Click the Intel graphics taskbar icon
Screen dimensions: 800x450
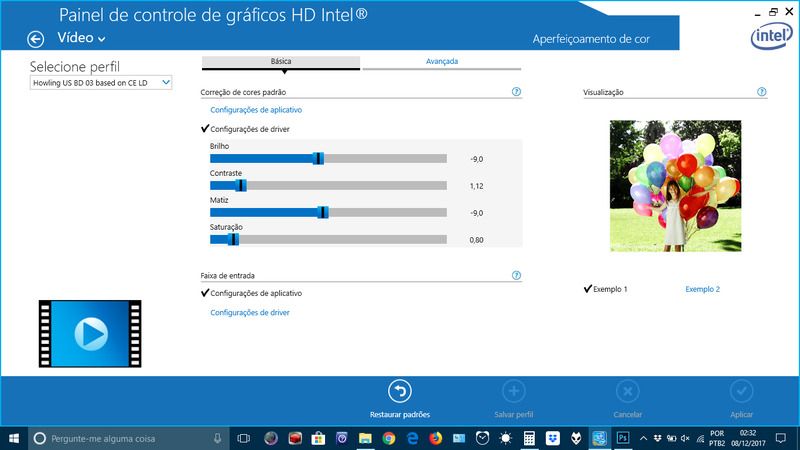599,438
